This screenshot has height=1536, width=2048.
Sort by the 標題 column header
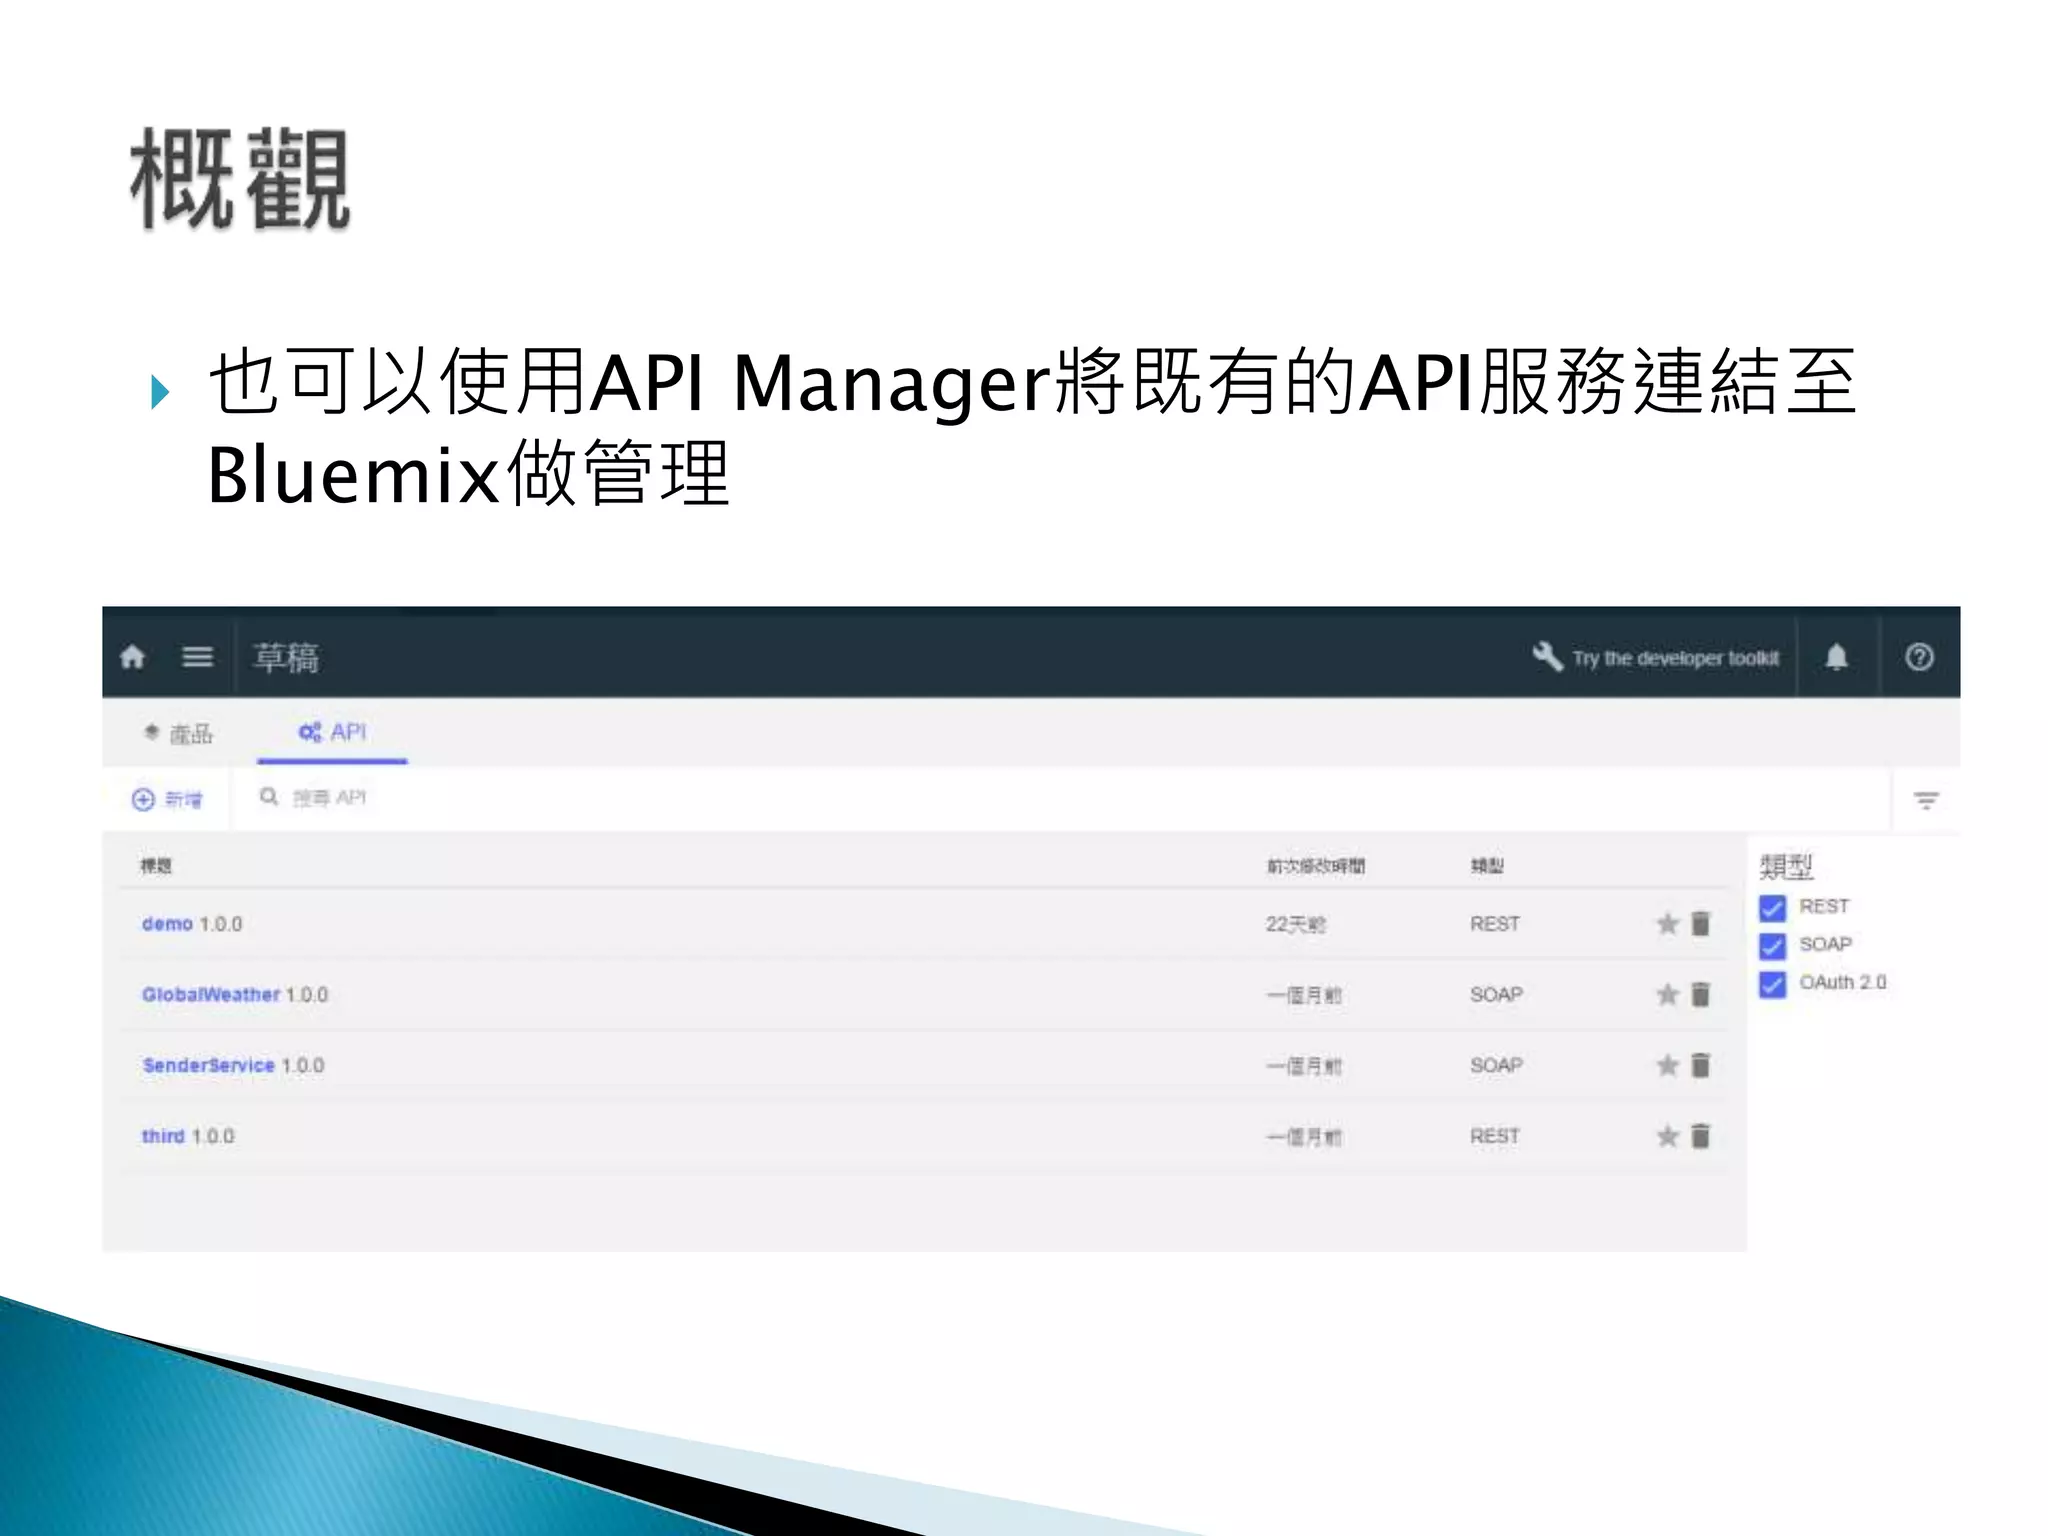(x=156, y=866)
